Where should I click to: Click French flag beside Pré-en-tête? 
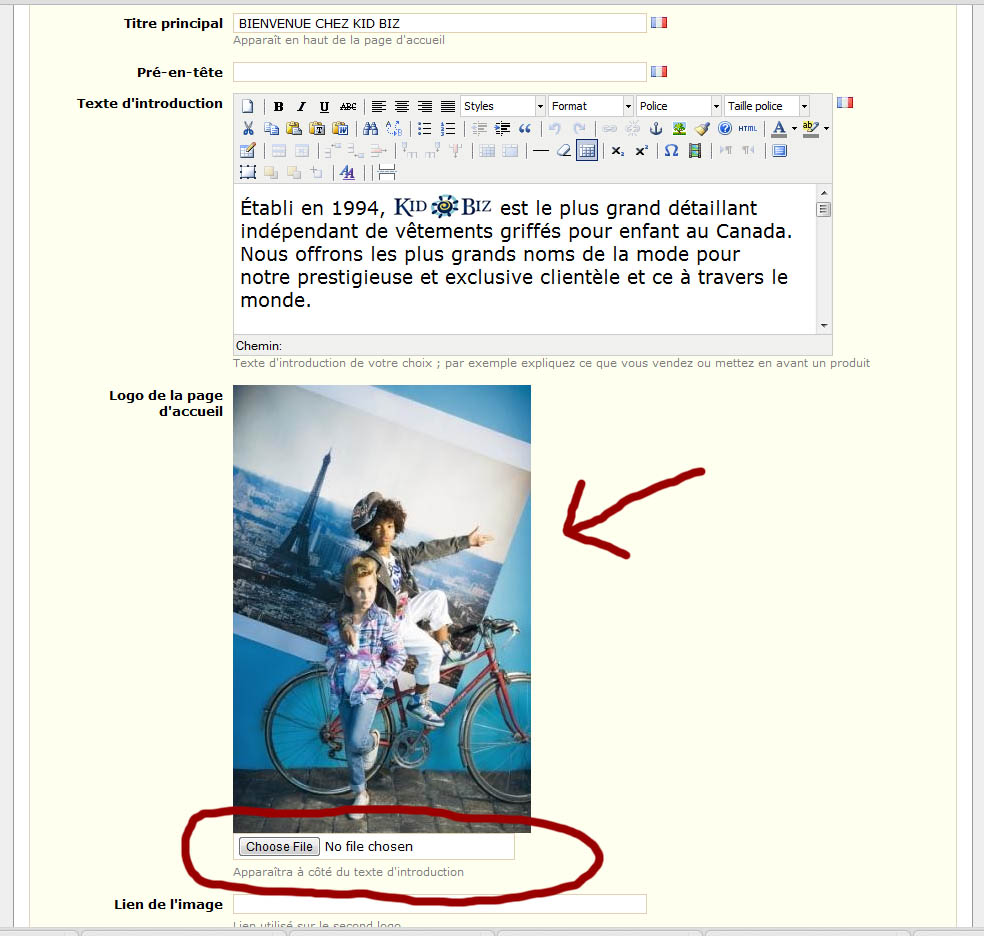tap(659, 72)
